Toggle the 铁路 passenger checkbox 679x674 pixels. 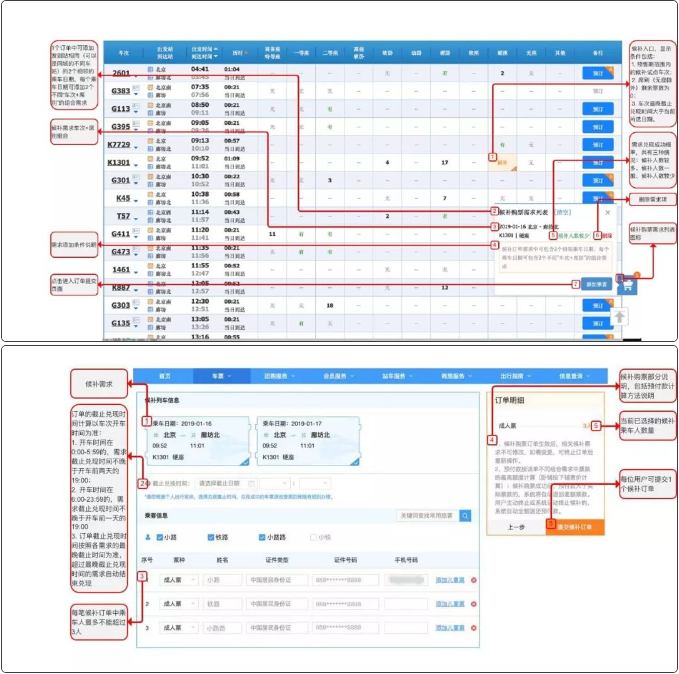coord(213,537)
